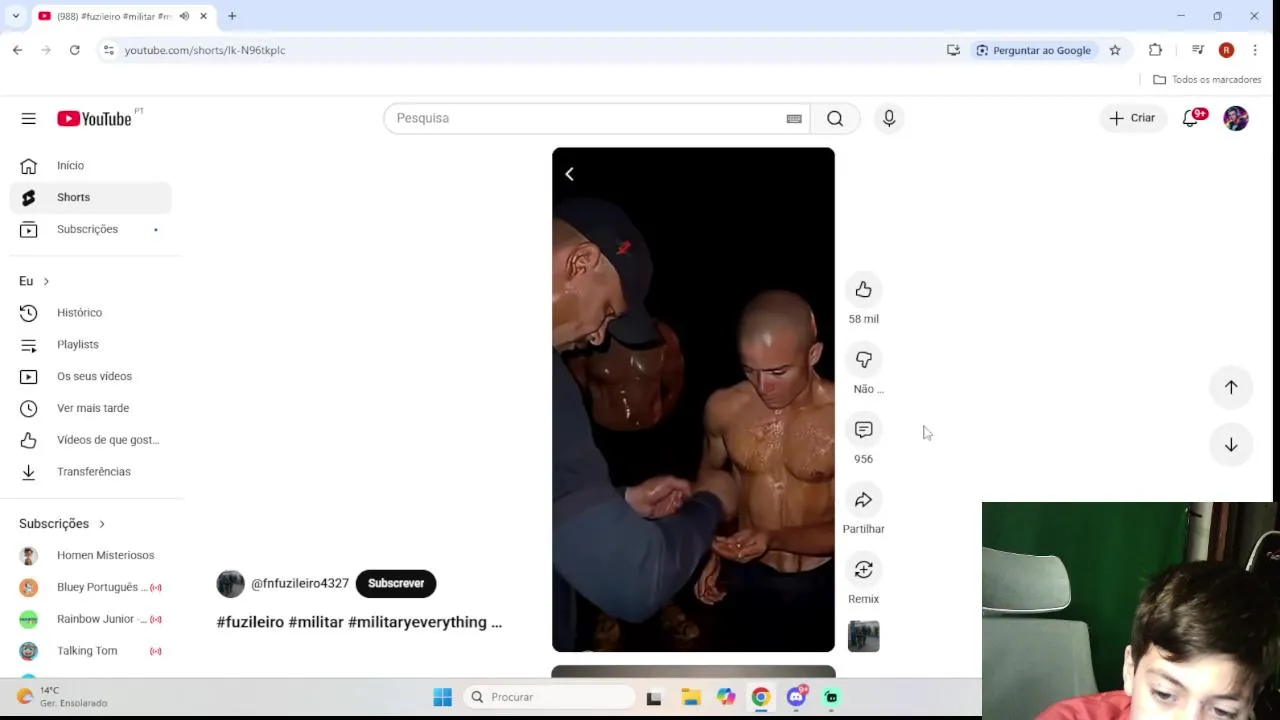This screenshot has width=1280, height=720.
Task: Open Subscrições in sidebar
Action: (91, 229)
